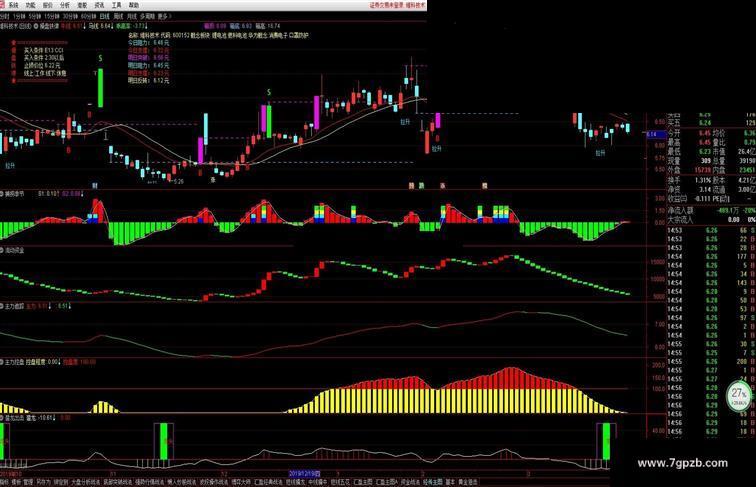Screen dimensions: 756x487
Task: Select the 黄金狙击 indicator tab
Action: tap(467, 482)
